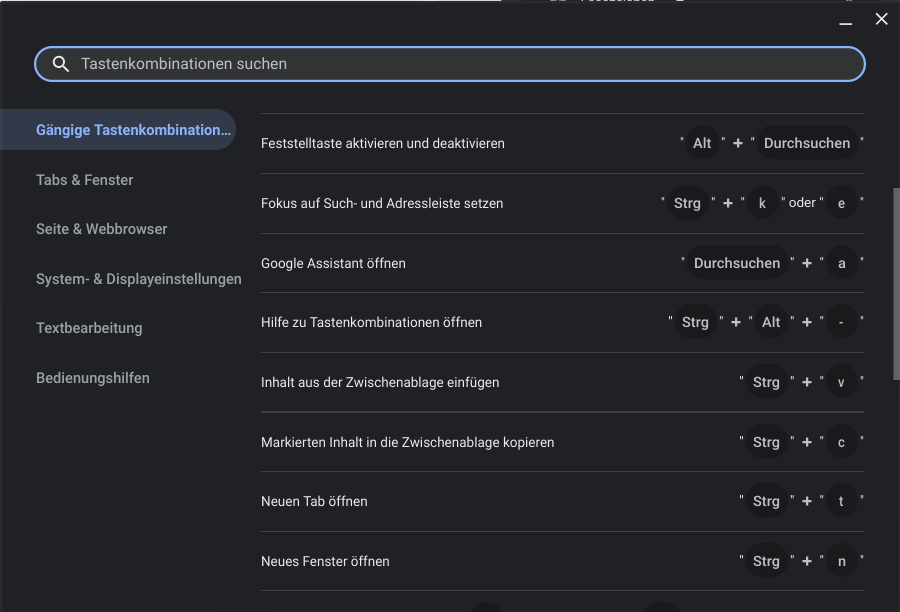Minimize the shortcuts window
The width and height of the screenshot is (900, 612).
point(846,20)
